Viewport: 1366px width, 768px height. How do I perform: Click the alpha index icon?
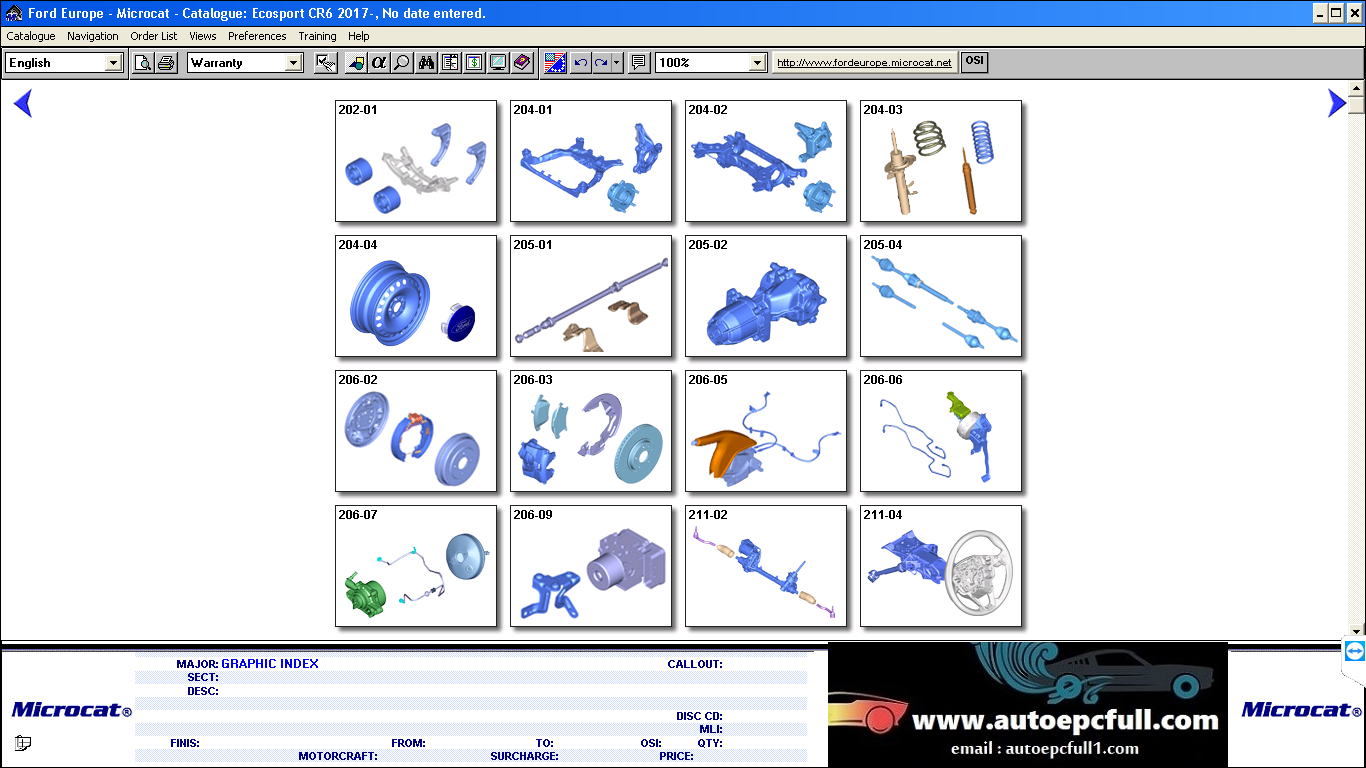point(378,63)
